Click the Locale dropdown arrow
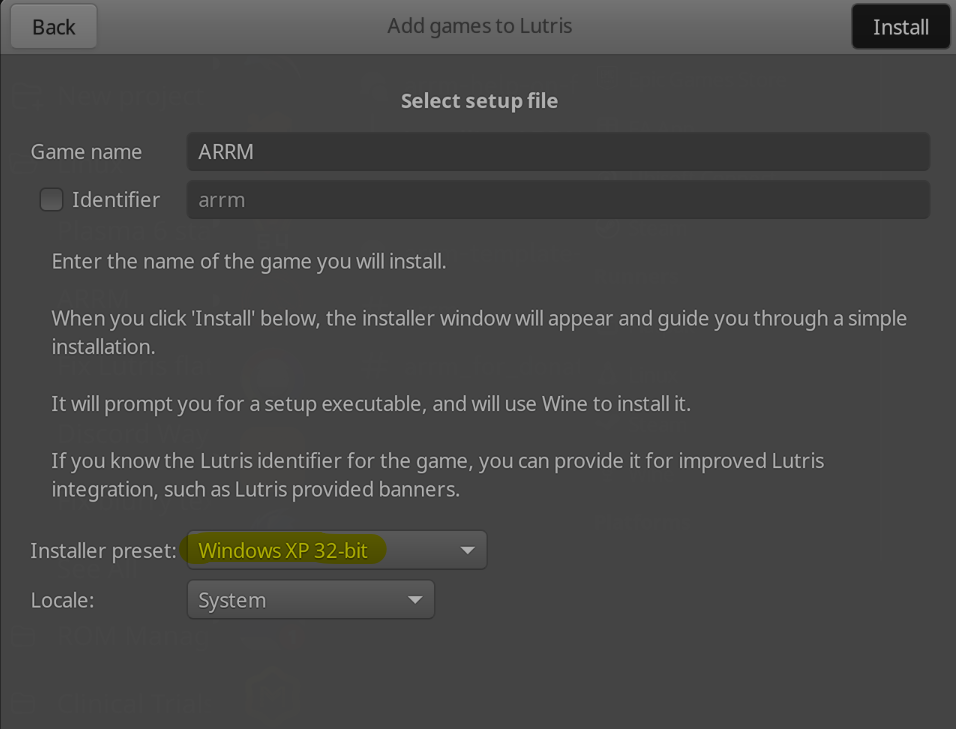Screen dimensions: 956x729 pyautogui.click(x=415, y=600)
